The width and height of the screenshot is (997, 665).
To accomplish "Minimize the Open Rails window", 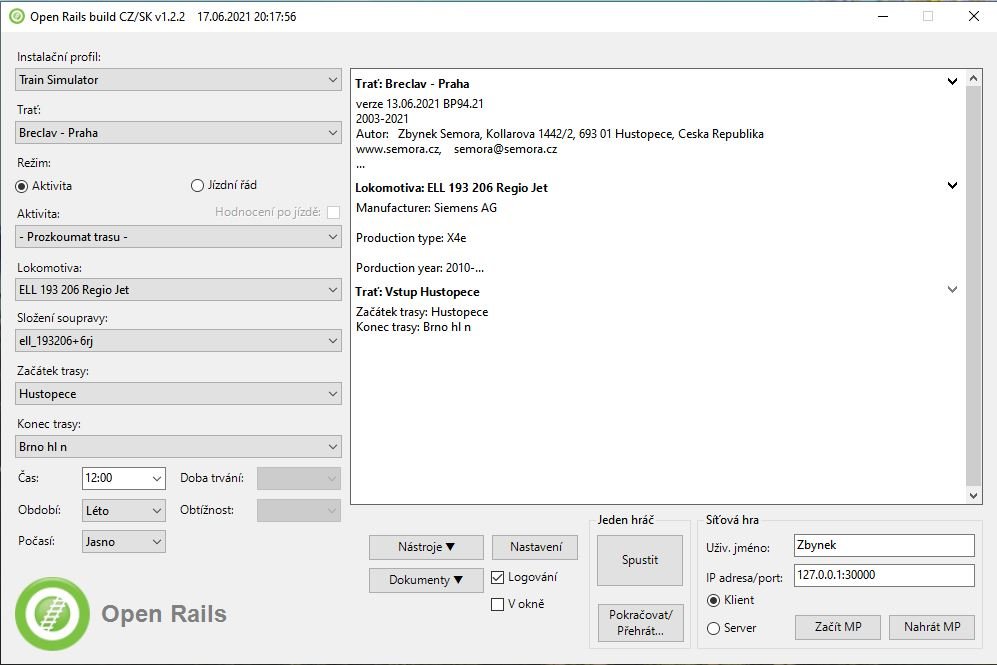I will 883,17.
